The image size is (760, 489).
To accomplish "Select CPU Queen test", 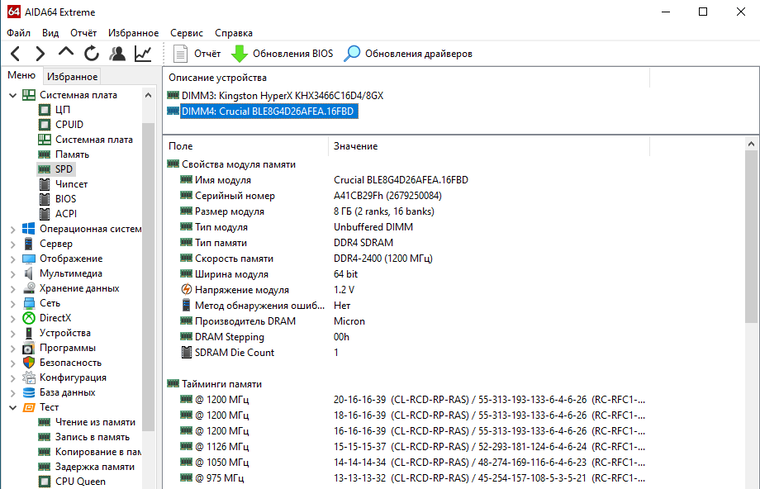I will (80, 482).
